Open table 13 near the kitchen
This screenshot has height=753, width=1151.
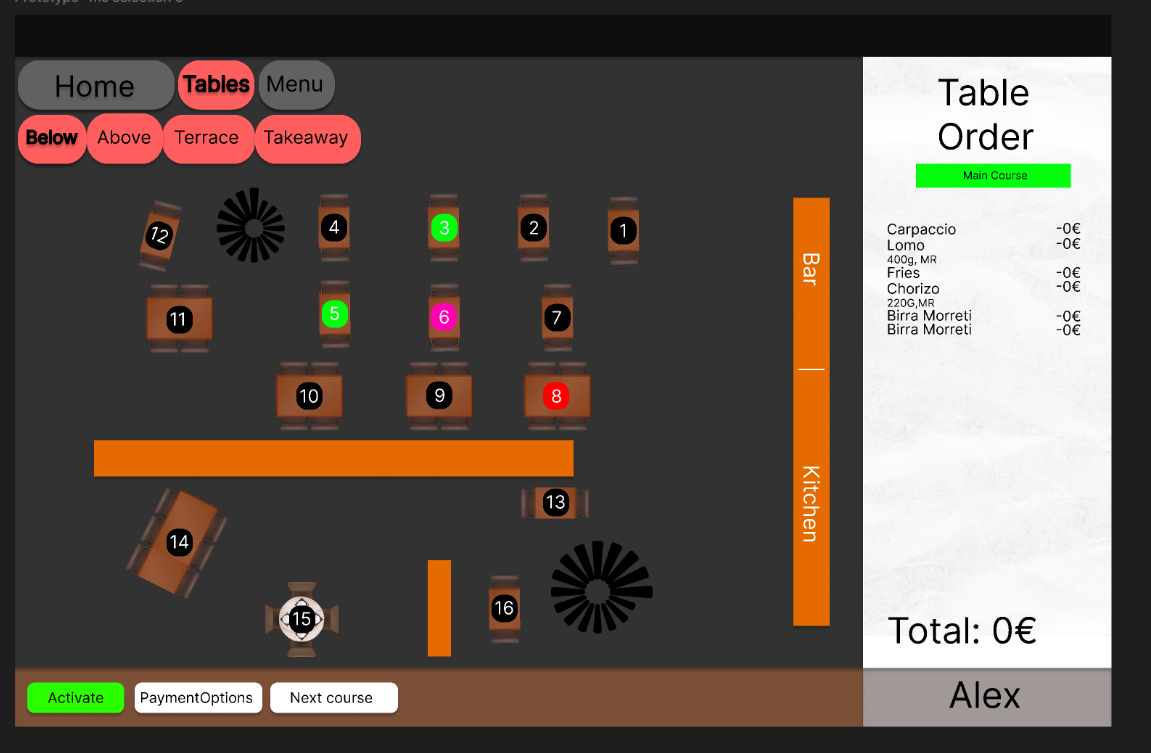pyautogui.click(x=555, y=502)
